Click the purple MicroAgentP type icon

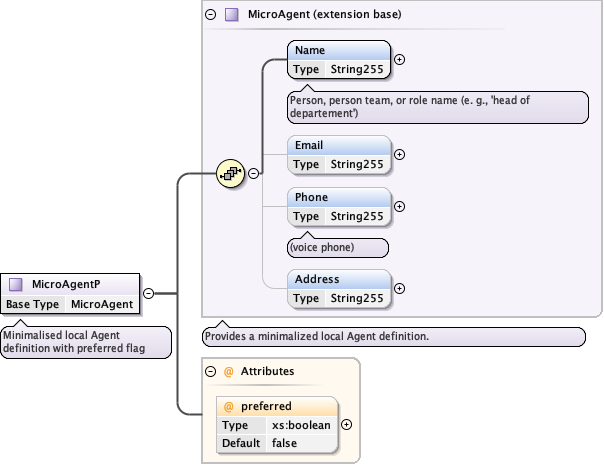click(x=16, y=284)
